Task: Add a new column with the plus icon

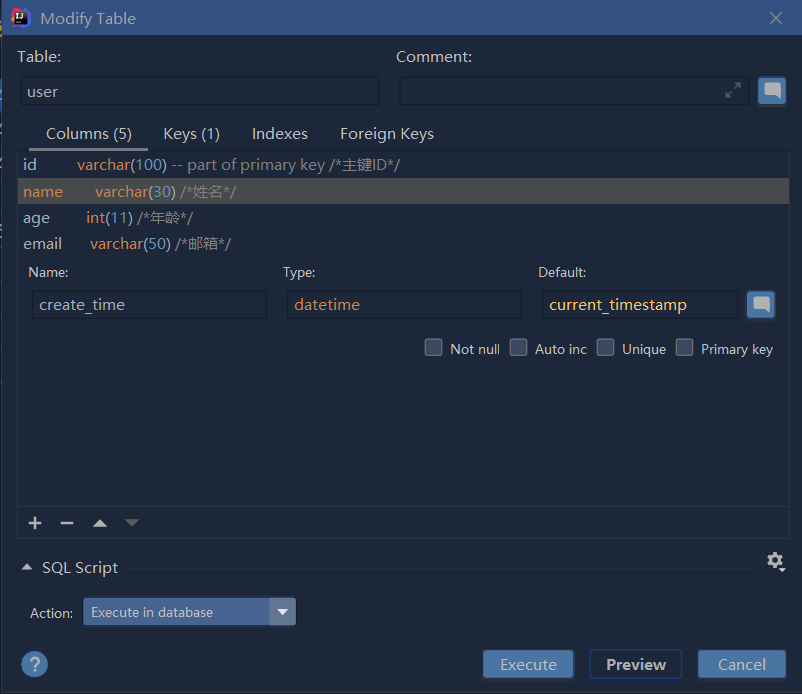Action: pos(34,522)
